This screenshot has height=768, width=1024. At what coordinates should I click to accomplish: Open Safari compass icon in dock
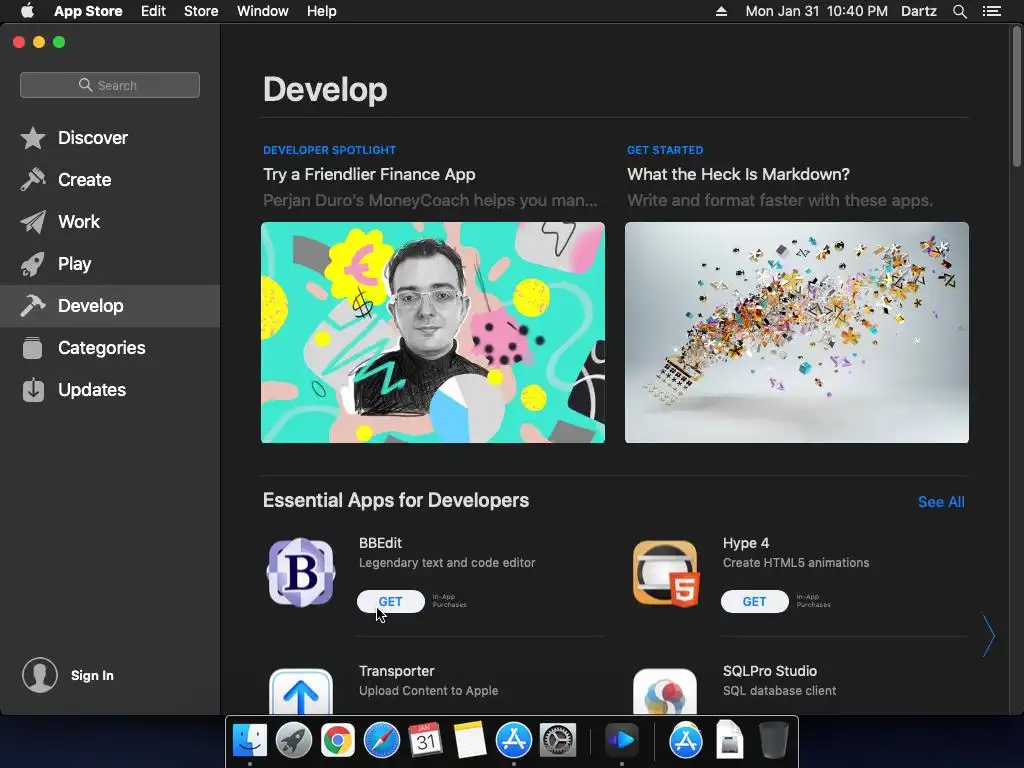coord(381,740)
